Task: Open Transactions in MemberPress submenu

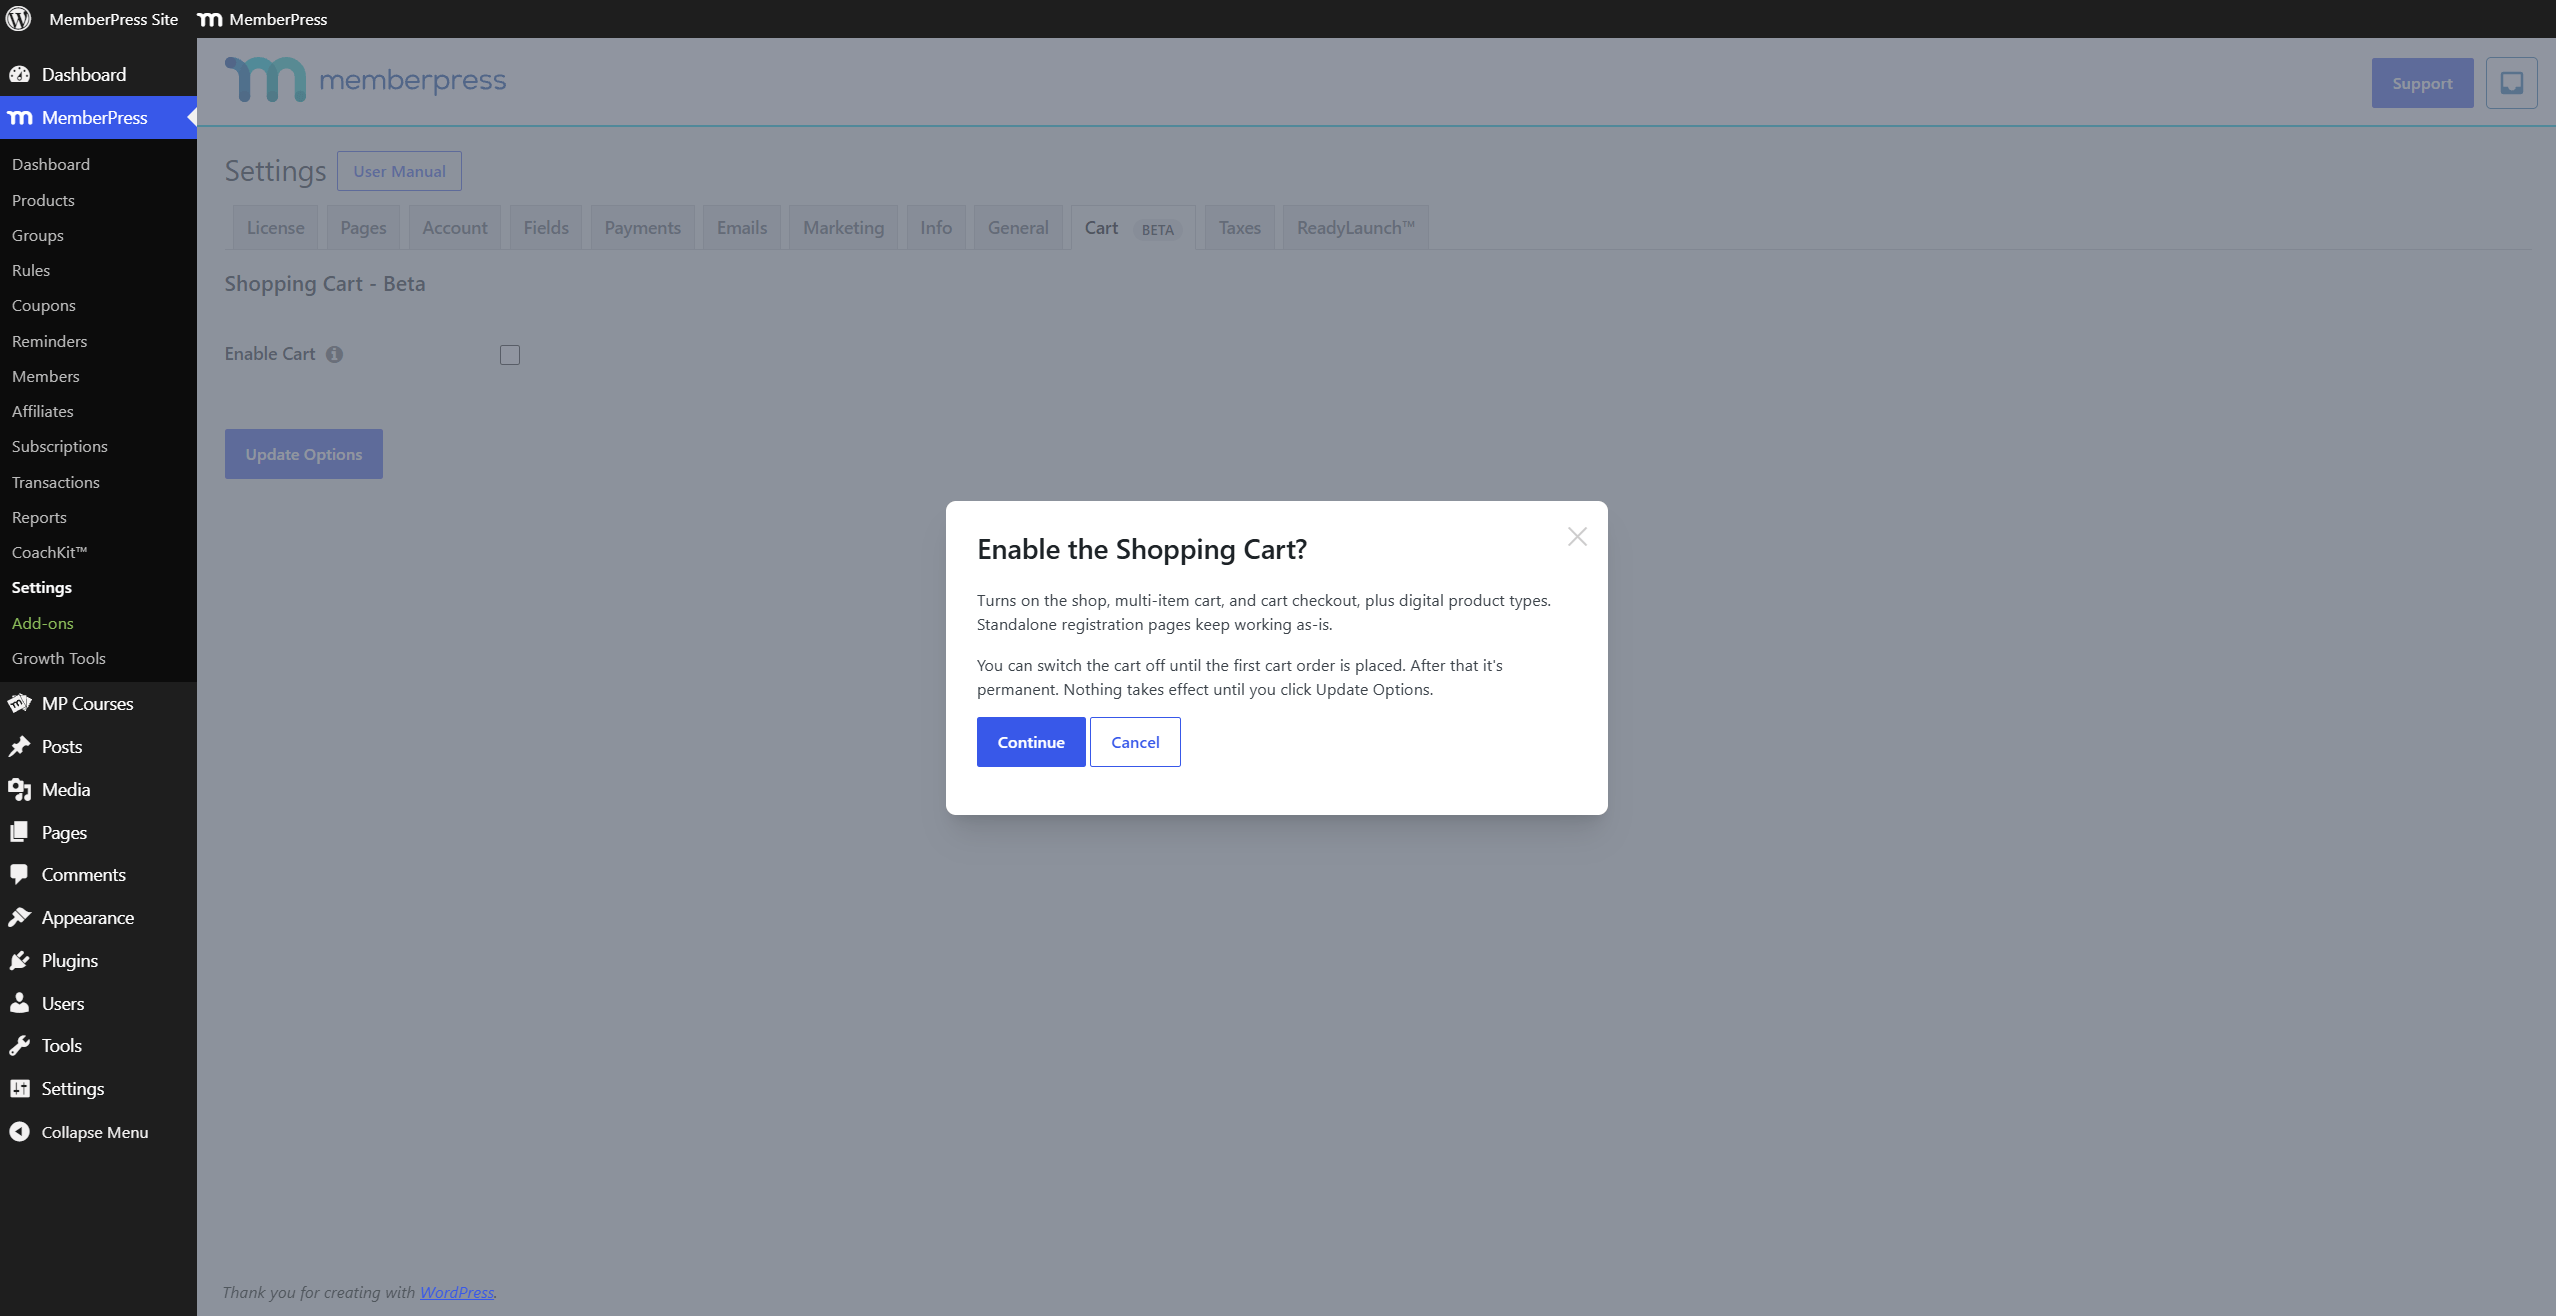Action: tap(56, 482)
